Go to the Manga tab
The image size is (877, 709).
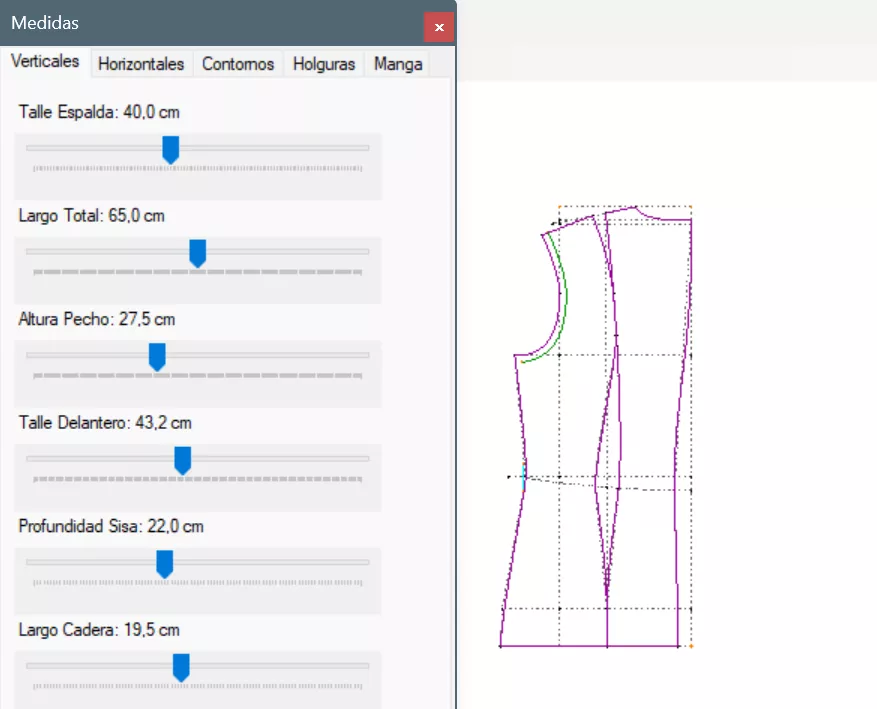tap(398, 64)
